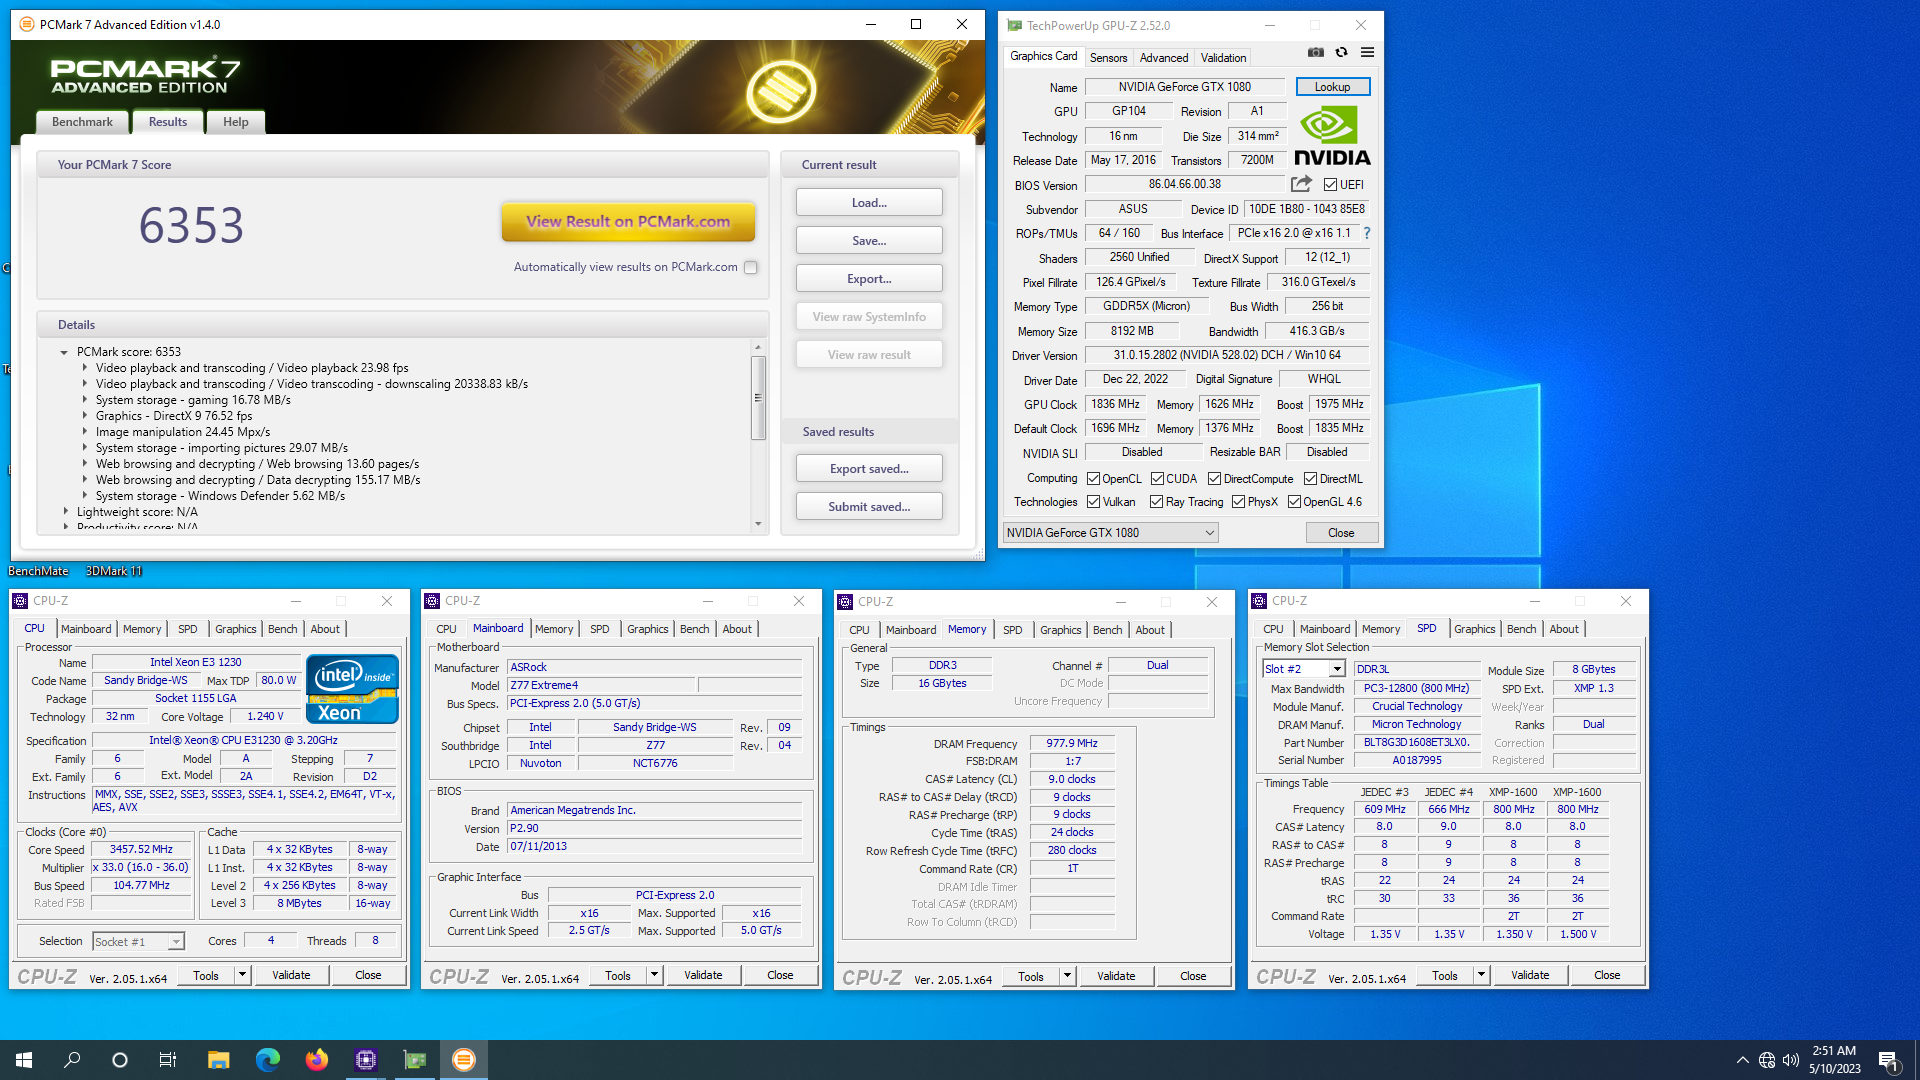
Task: Click the GPU-Z title bar icon
Action: tap(1014, 25)
